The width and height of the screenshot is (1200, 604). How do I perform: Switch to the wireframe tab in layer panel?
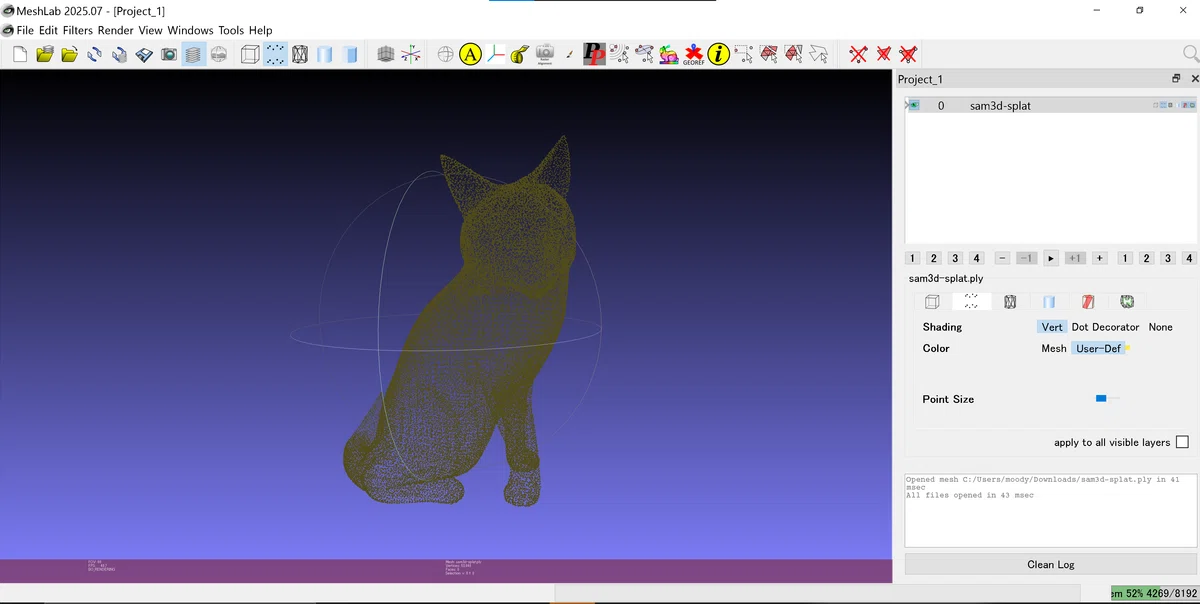pyautogui.click(x=1010, y=301)
